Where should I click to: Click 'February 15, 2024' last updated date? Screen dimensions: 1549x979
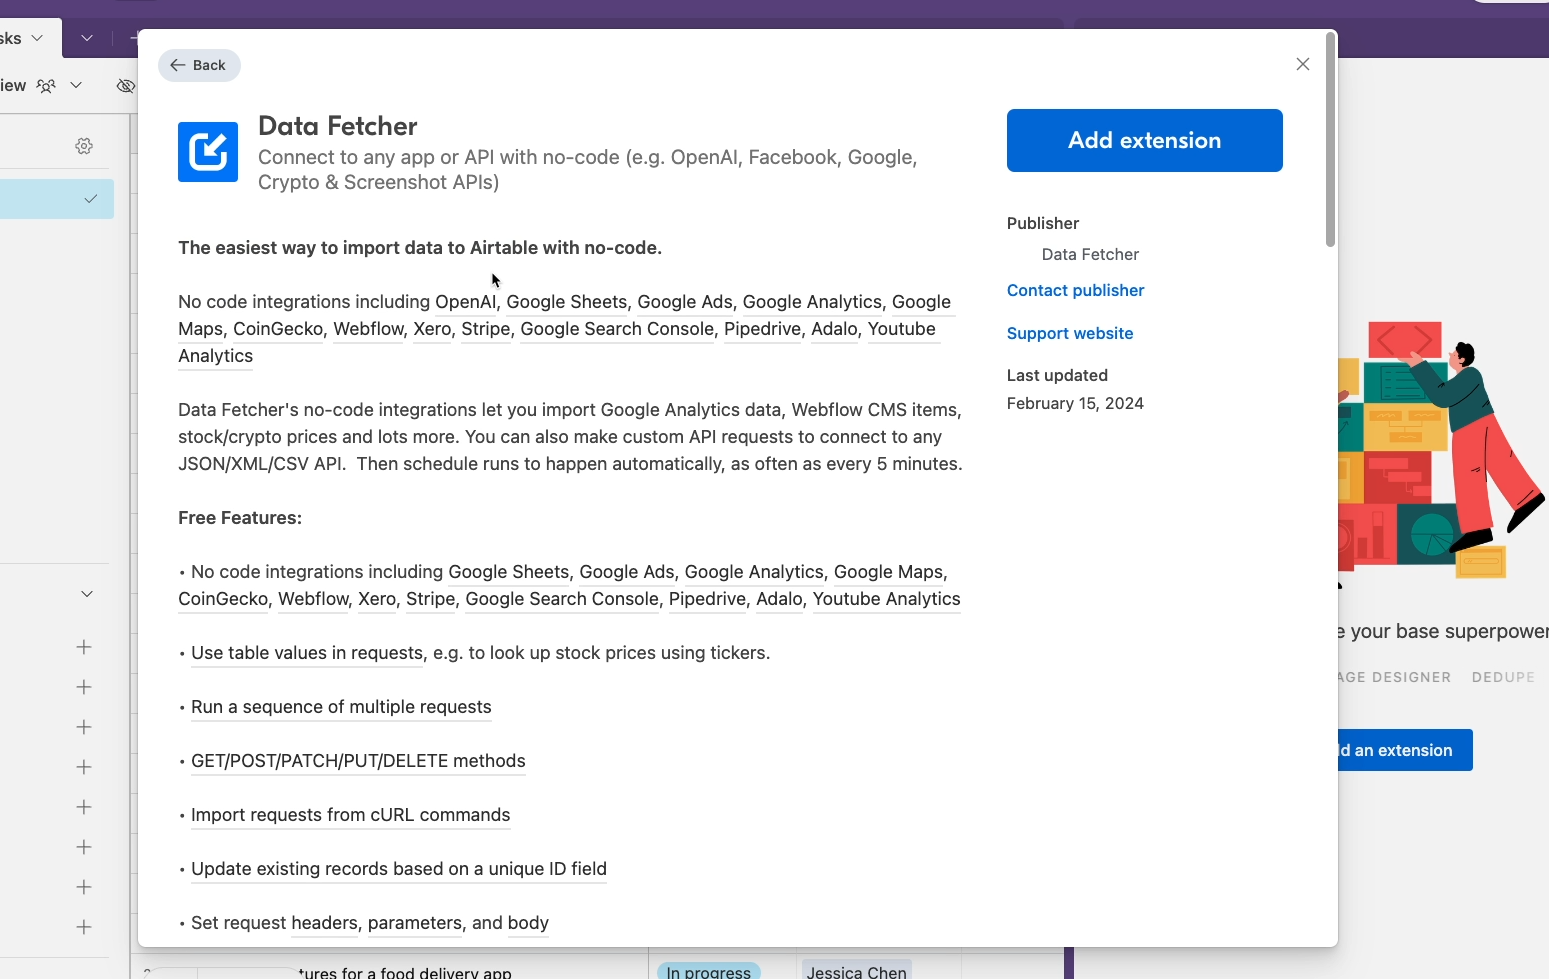1075,403
